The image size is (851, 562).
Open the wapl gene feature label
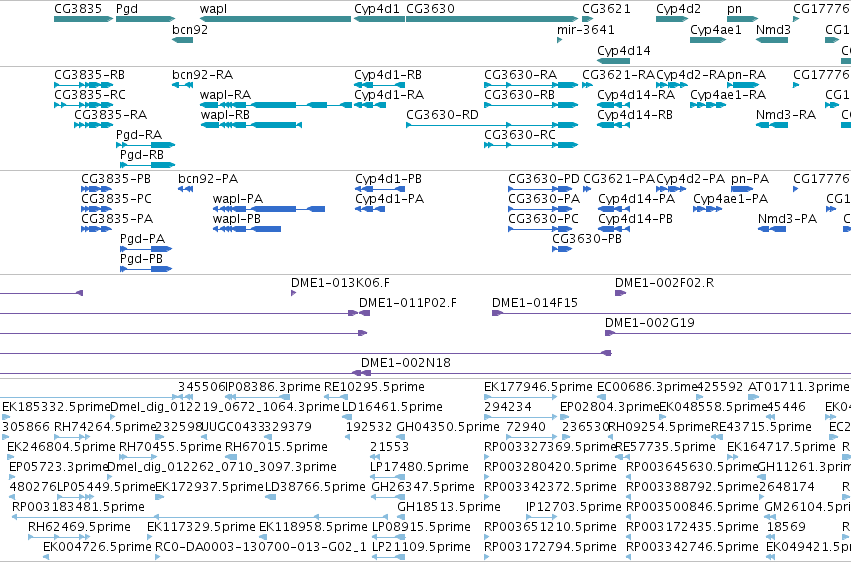coord(213,9)
